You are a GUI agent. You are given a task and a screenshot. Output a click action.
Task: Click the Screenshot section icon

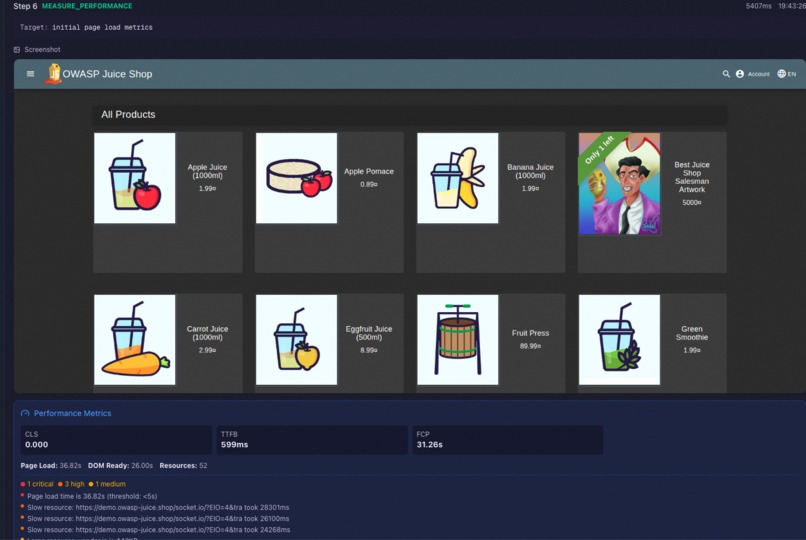pyautogui.click(x=17, y=50)
